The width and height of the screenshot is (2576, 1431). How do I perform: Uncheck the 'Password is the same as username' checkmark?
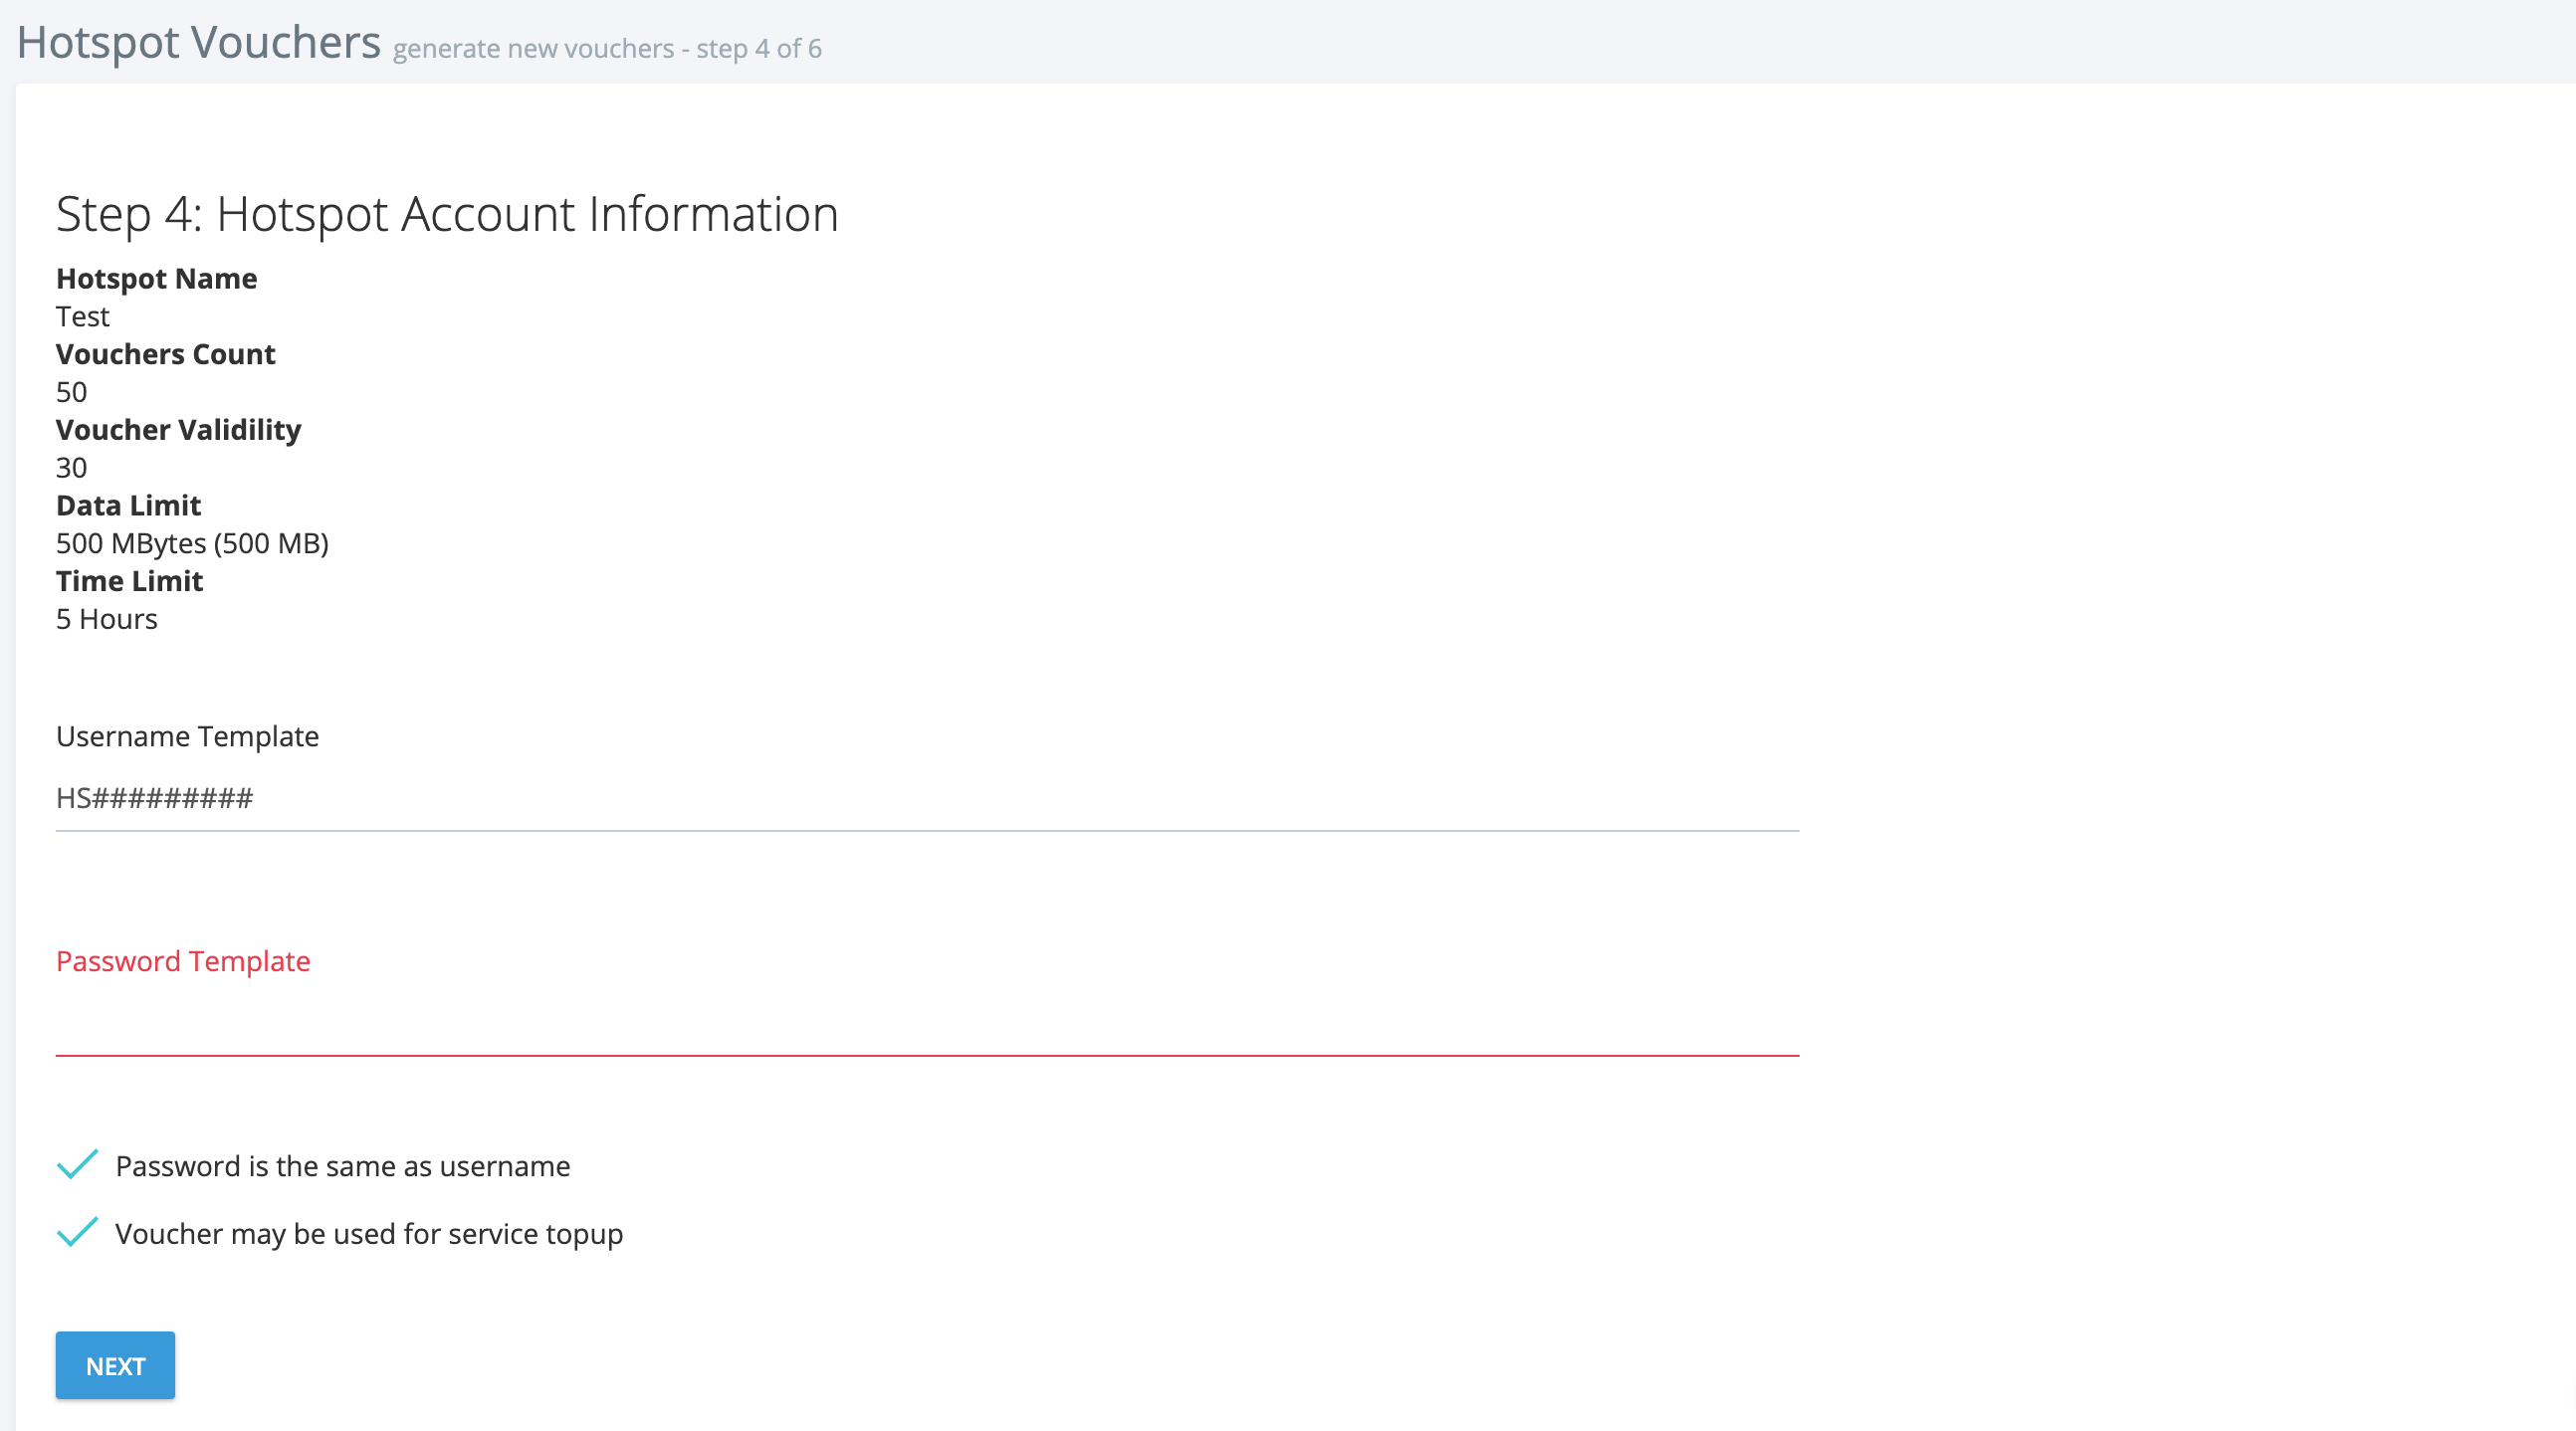coord(77,1165)
